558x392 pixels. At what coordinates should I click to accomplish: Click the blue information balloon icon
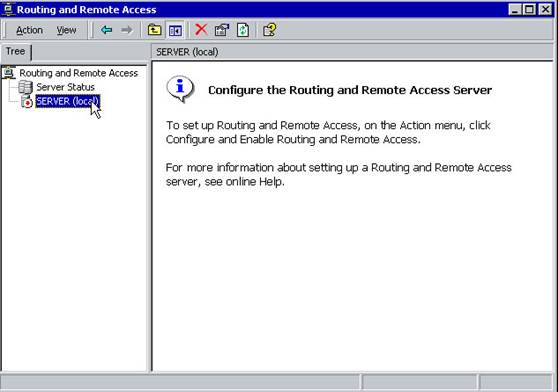[x=180, y=89]
